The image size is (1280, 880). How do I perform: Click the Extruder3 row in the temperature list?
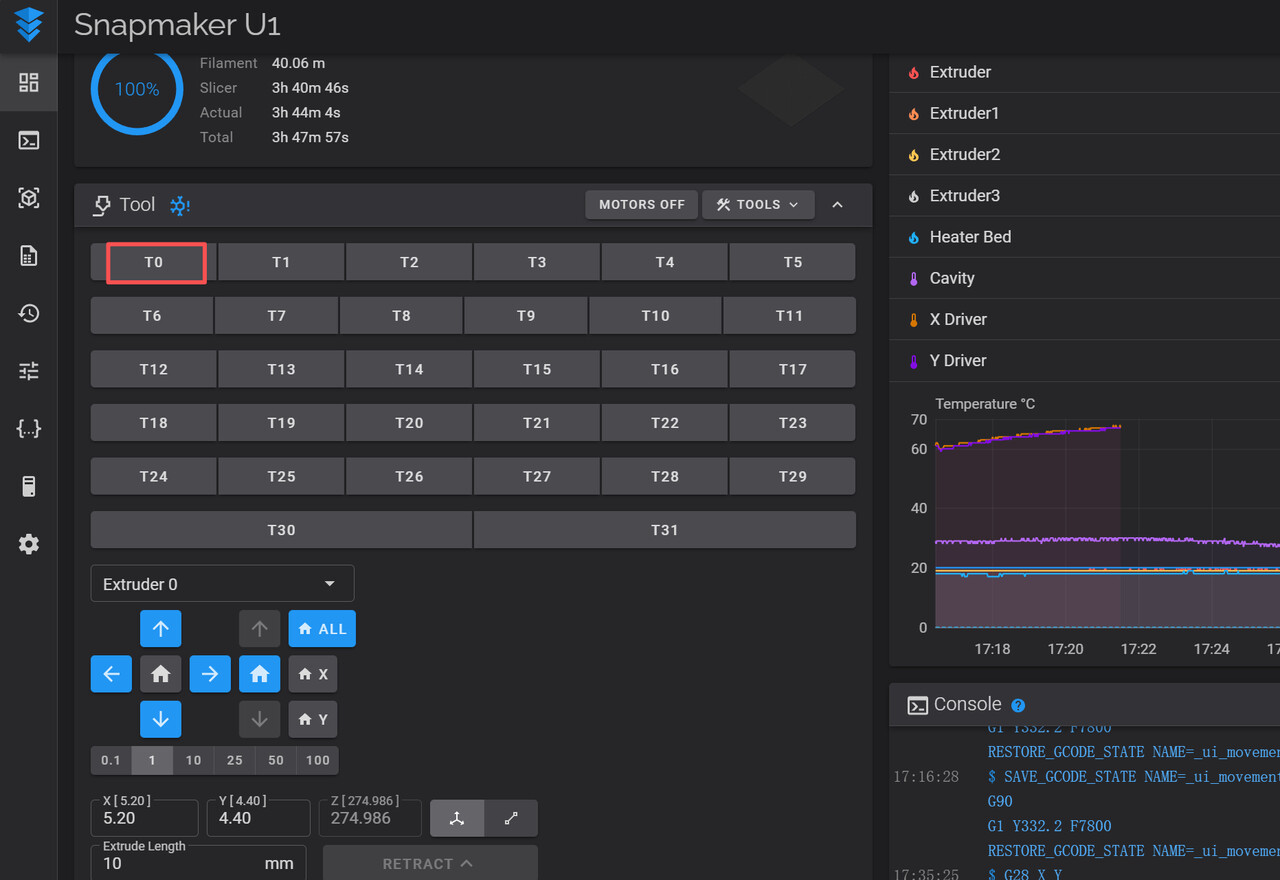tap(1084, 196)
